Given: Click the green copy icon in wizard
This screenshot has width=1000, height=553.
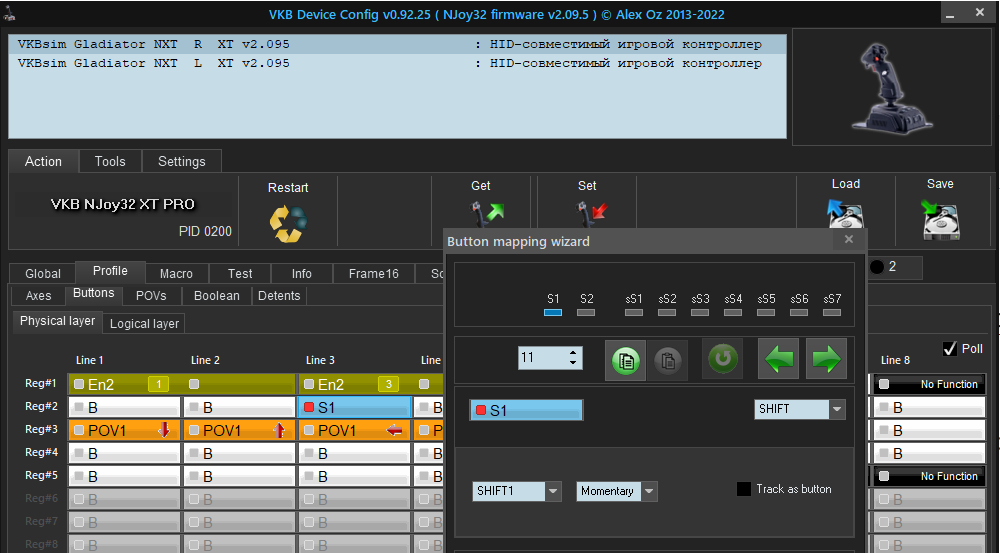Looking at the screenshot, I should click(625, 360).
